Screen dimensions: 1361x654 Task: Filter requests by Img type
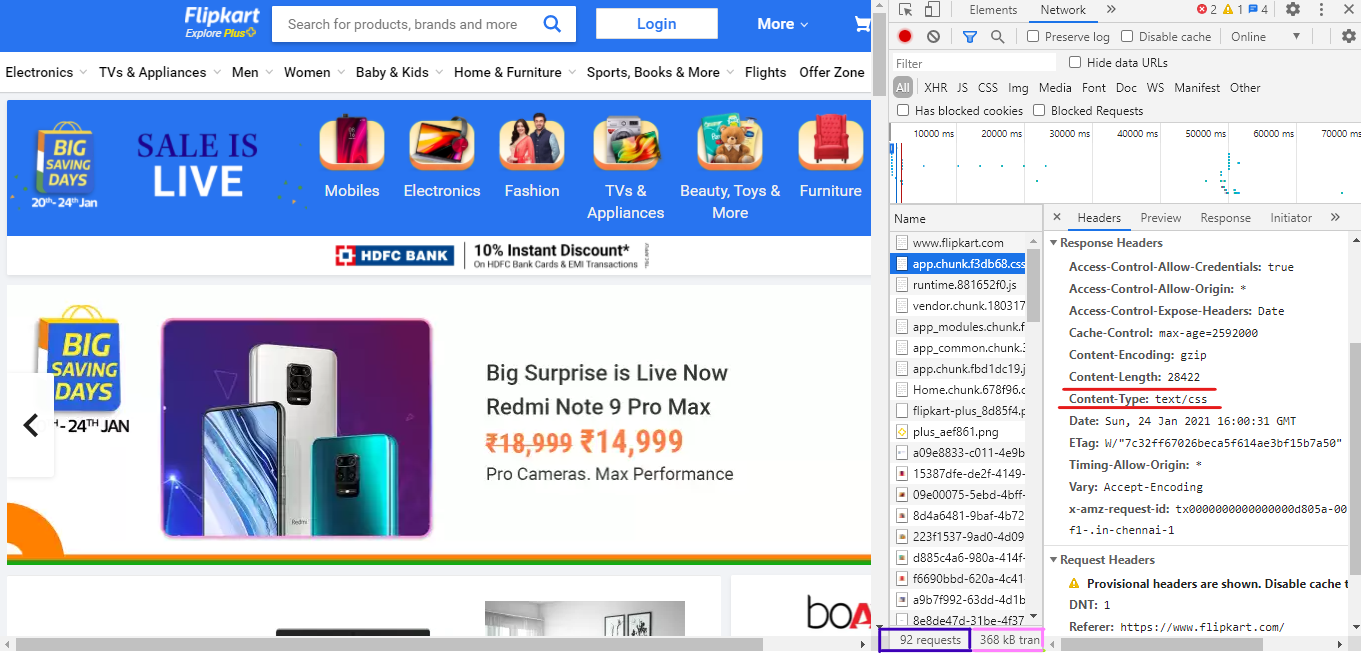(1018, 88)
